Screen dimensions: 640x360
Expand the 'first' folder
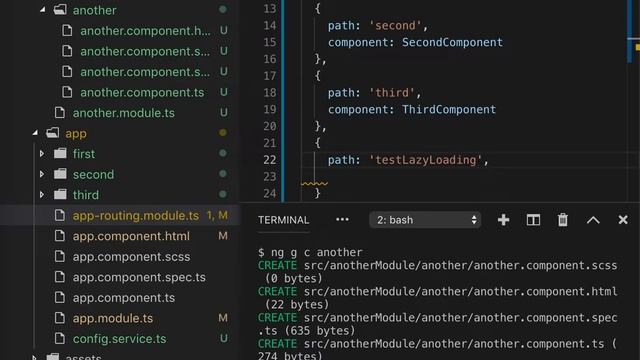(x=42, y=154)
